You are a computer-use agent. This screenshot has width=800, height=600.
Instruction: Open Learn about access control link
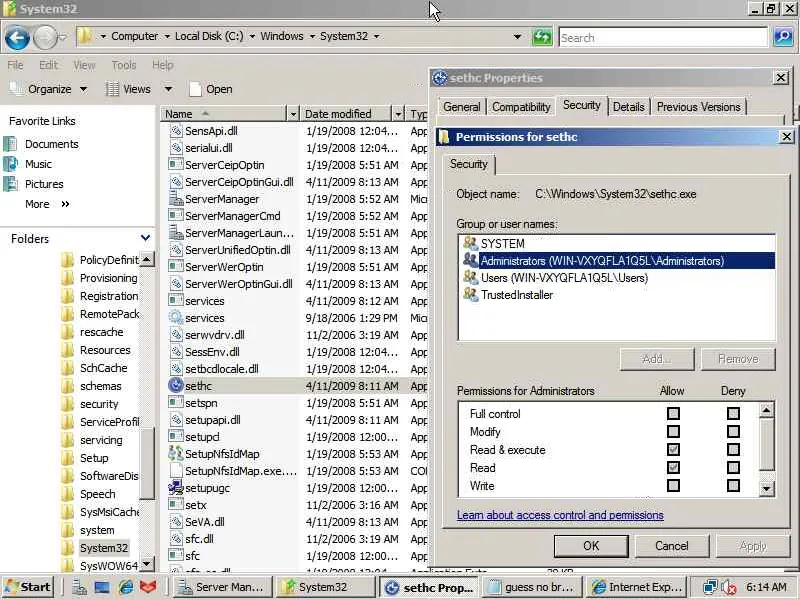click(560, 515)
